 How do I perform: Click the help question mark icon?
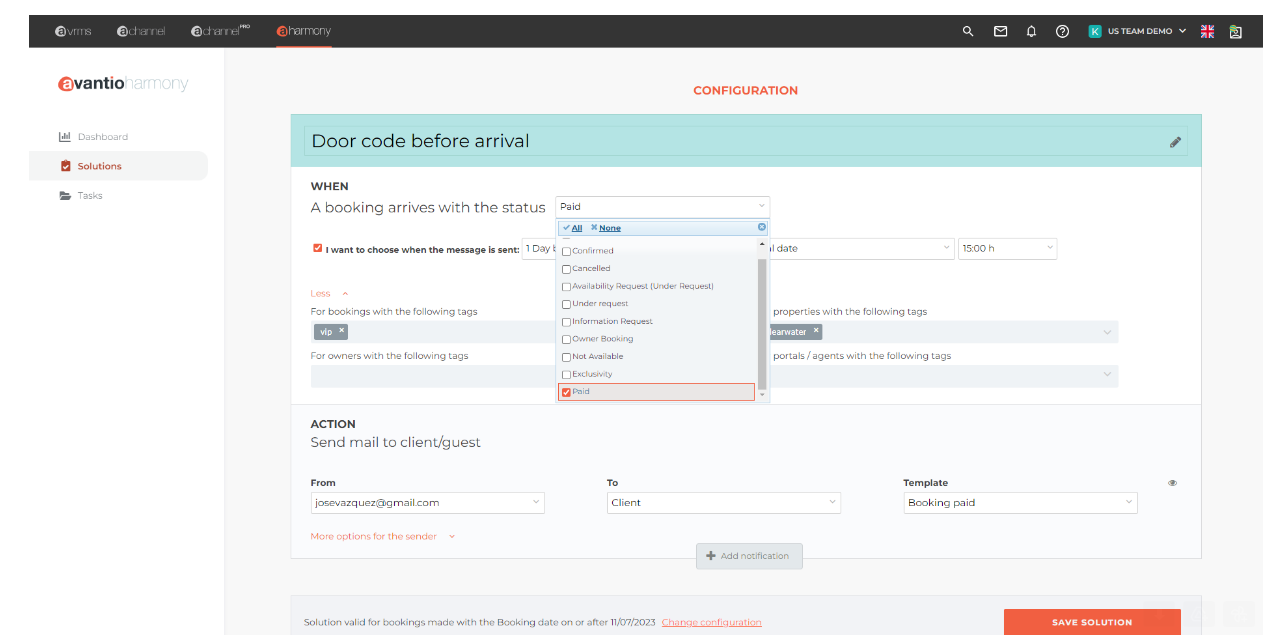[1063, 31]
